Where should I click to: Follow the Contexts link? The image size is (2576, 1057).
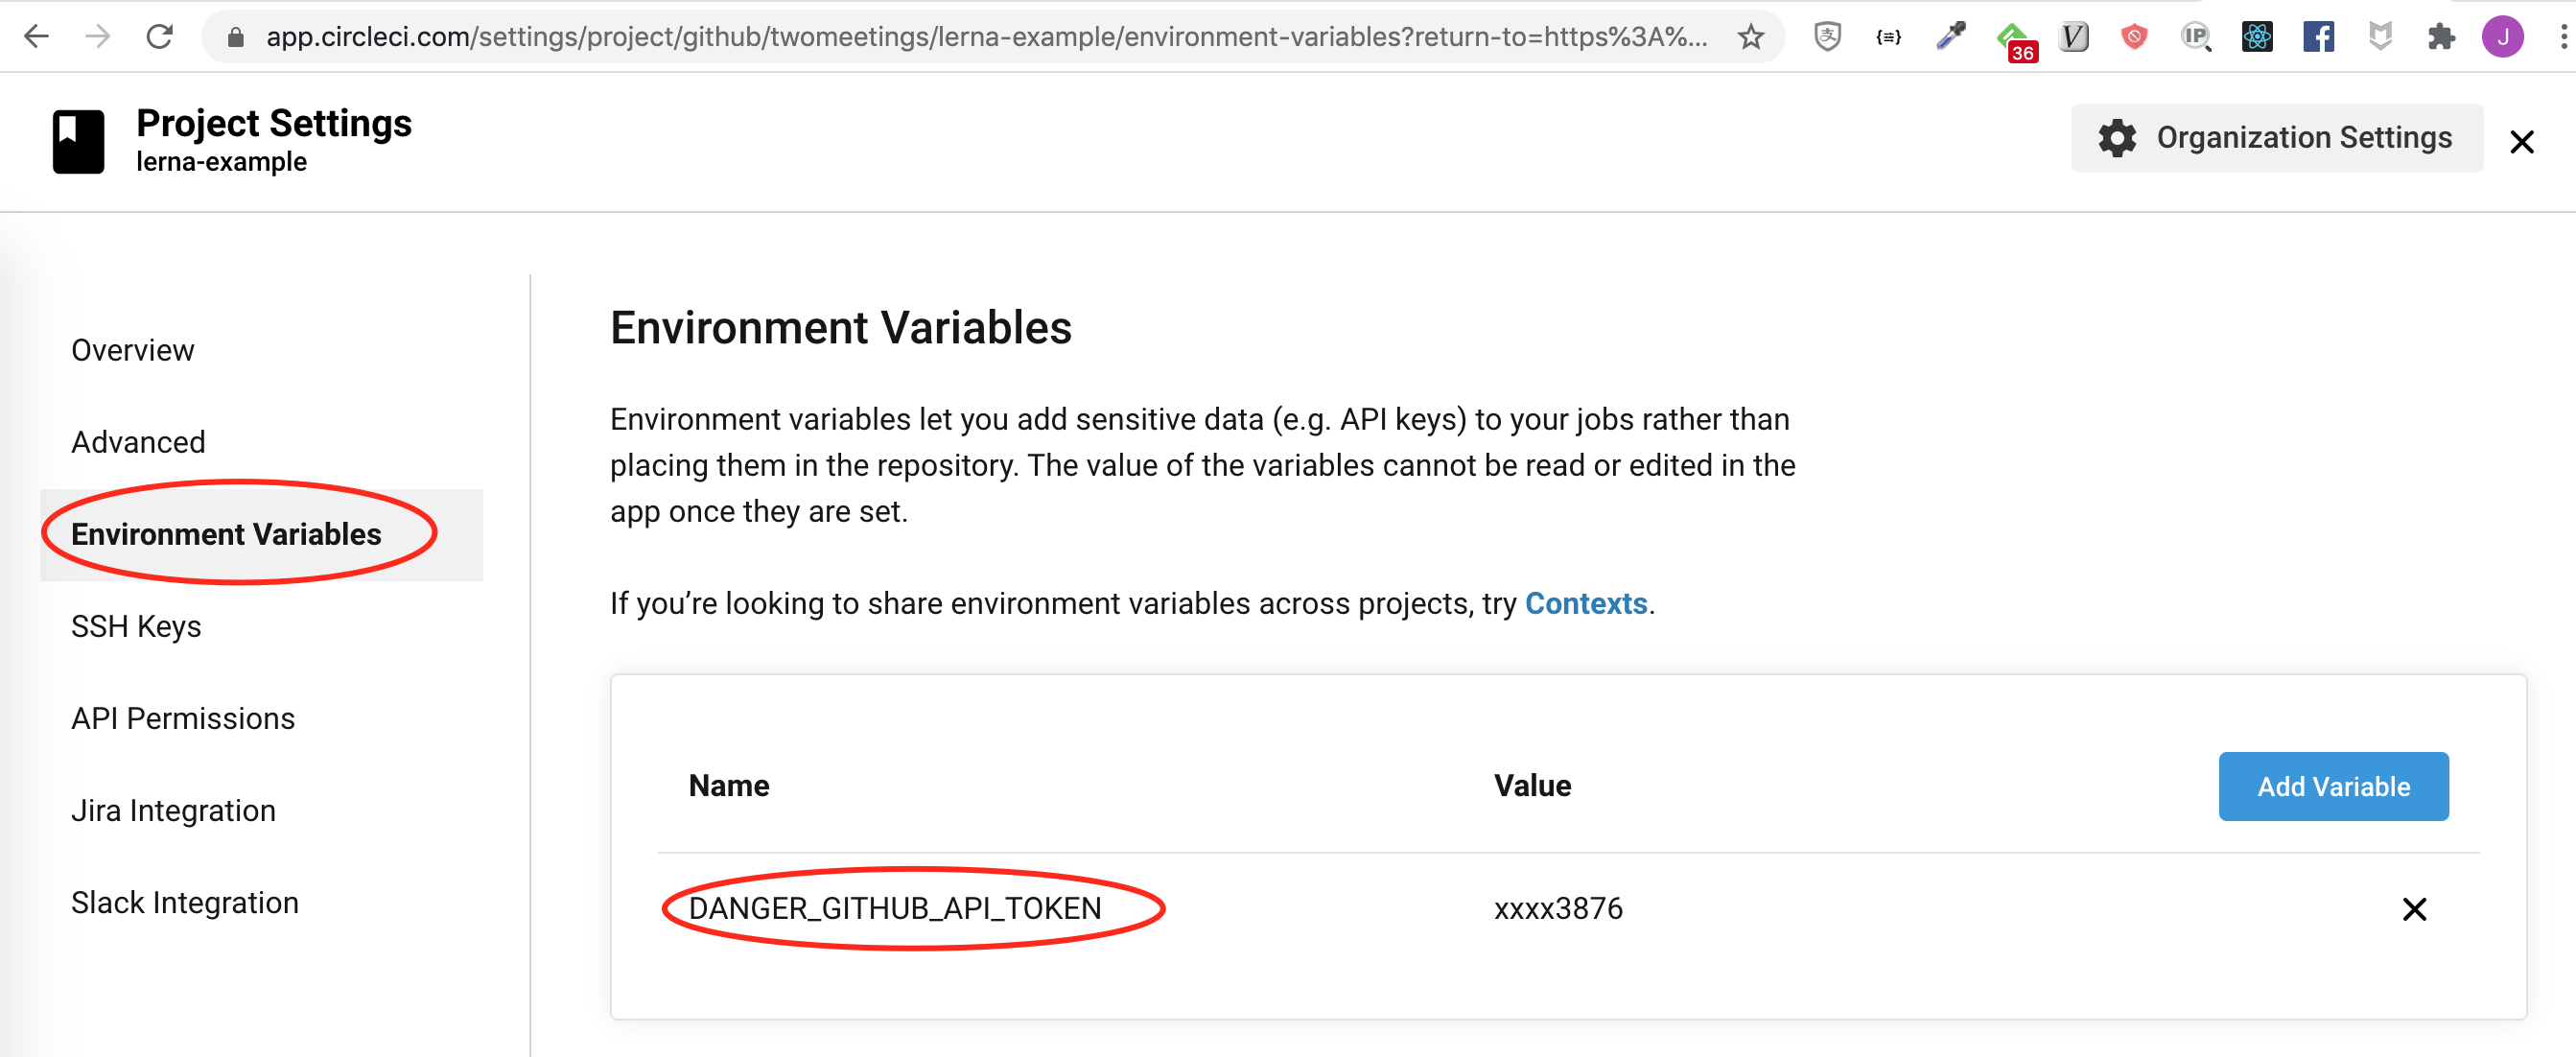click(1585, 604)
